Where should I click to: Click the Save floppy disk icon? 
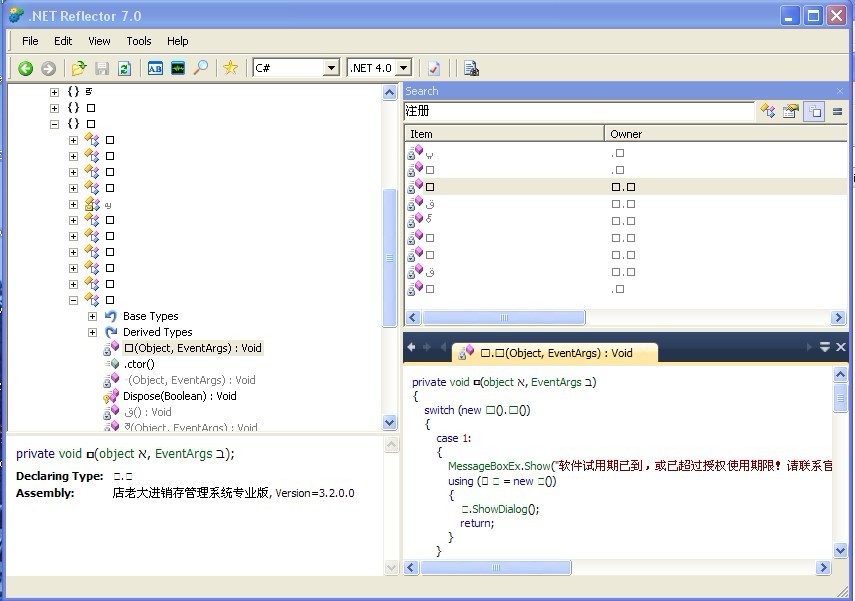[x=102, y=68]
